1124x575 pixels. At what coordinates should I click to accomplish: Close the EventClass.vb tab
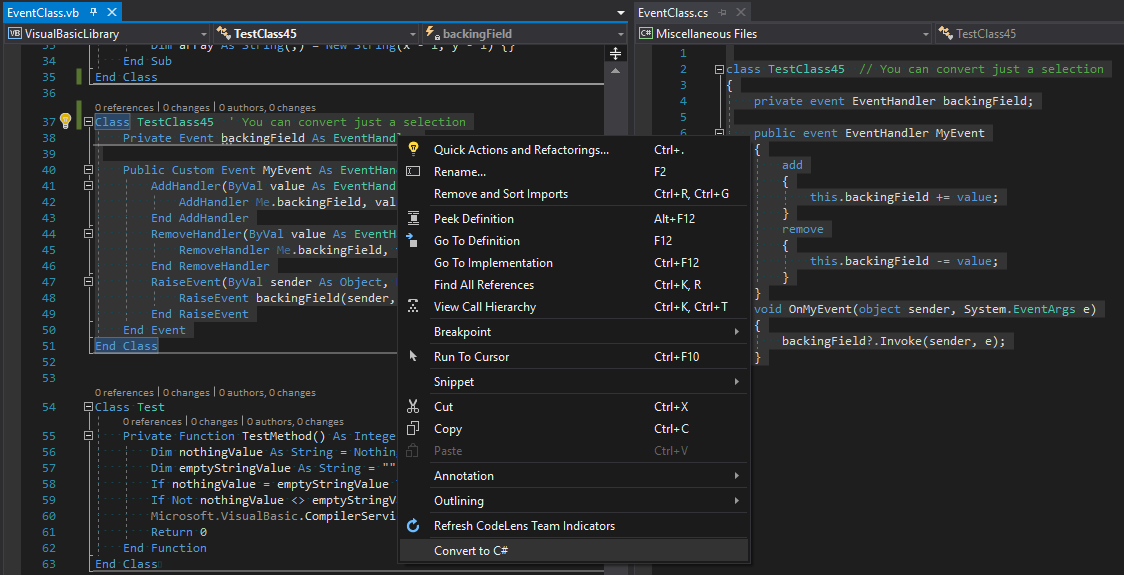[111, 13]
